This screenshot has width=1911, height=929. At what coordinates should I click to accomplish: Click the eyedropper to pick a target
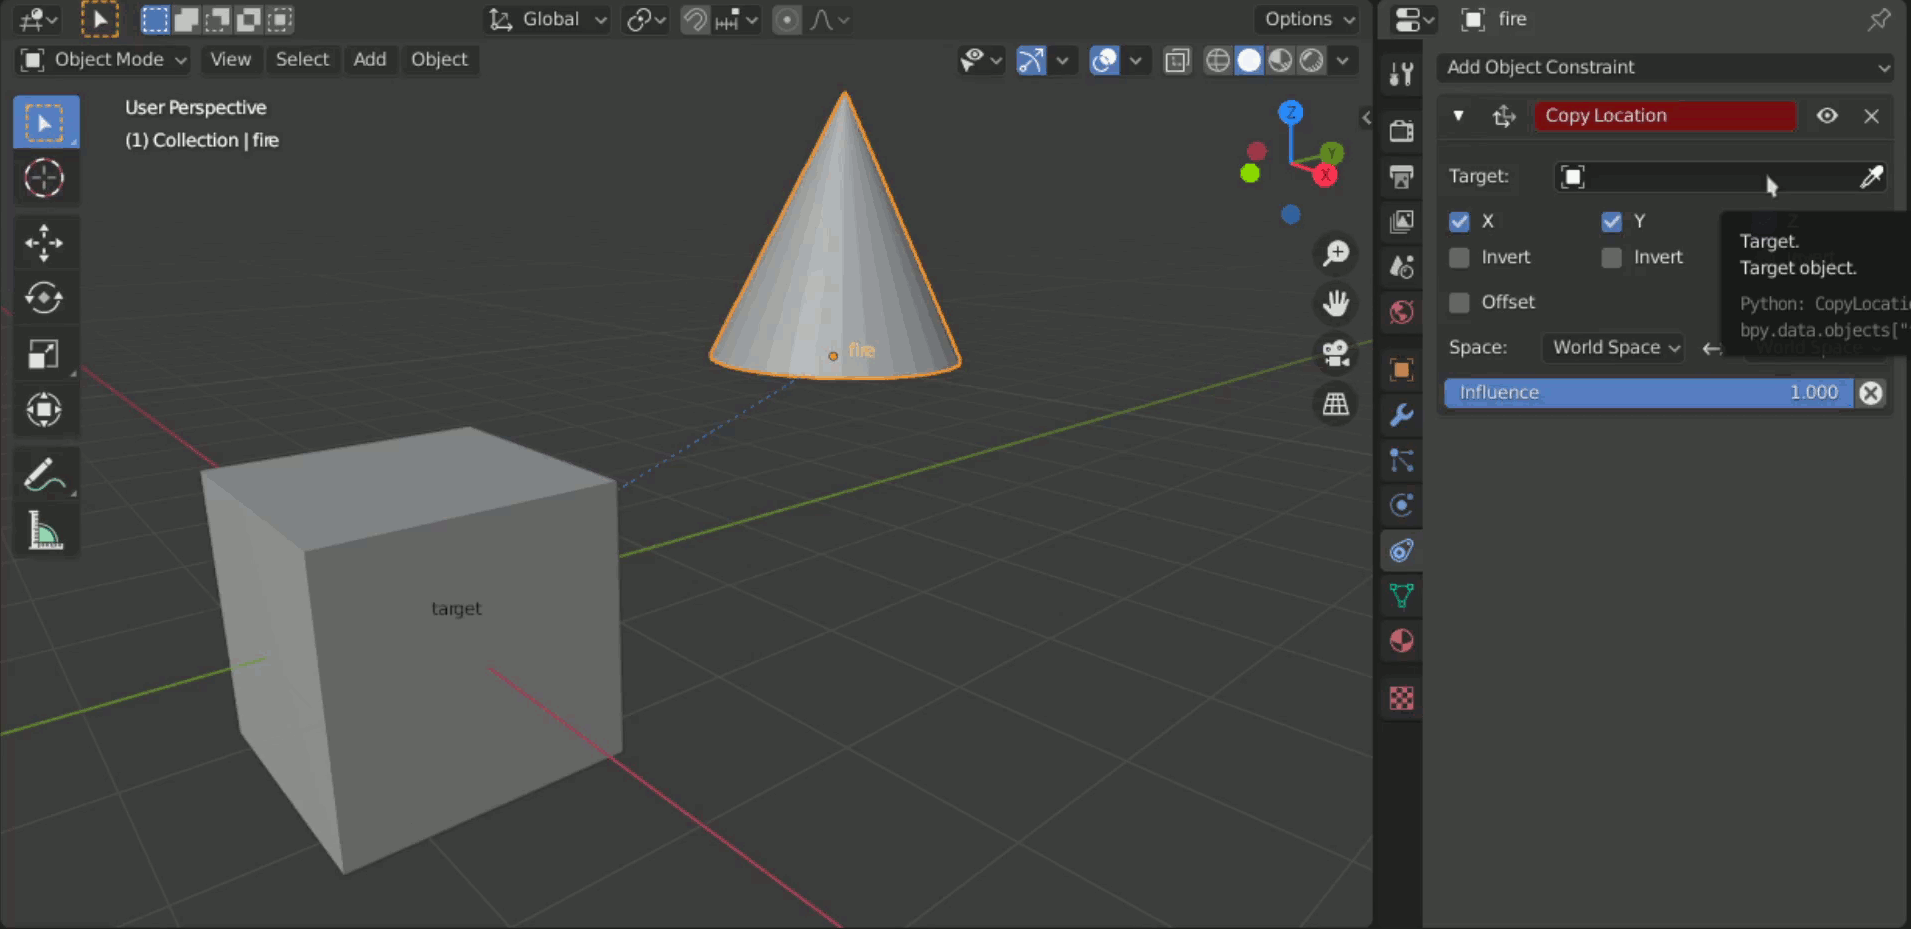(1874, 176)
